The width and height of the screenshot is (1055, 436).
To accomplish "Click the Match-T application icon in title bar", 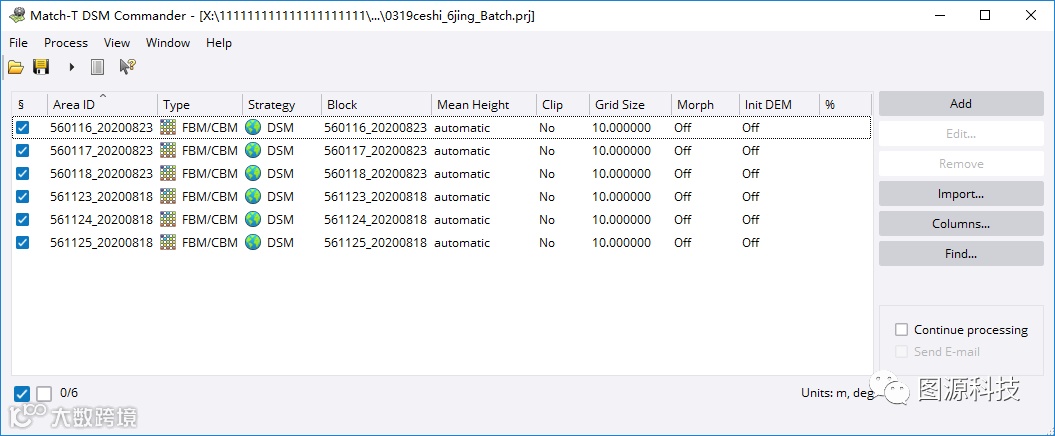I will coord(17,15).
